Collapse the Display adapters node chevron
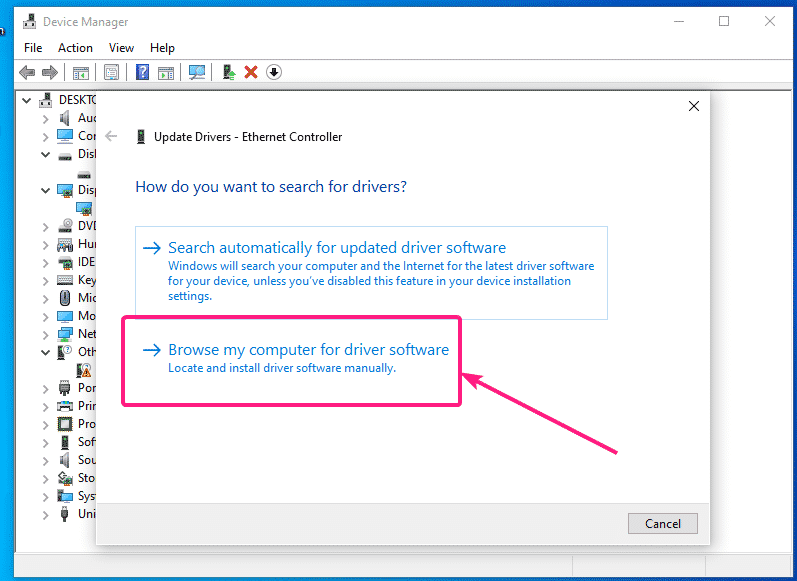This screenshot has width=797, height=581. (x=45, y=191)
